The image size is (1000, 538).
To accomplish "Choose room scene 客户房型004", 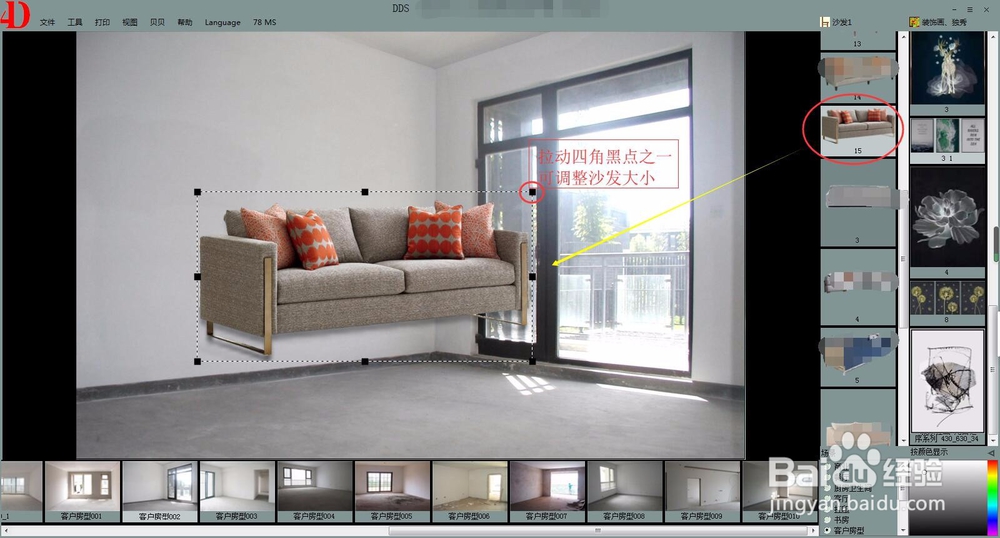I will point(314,491).
